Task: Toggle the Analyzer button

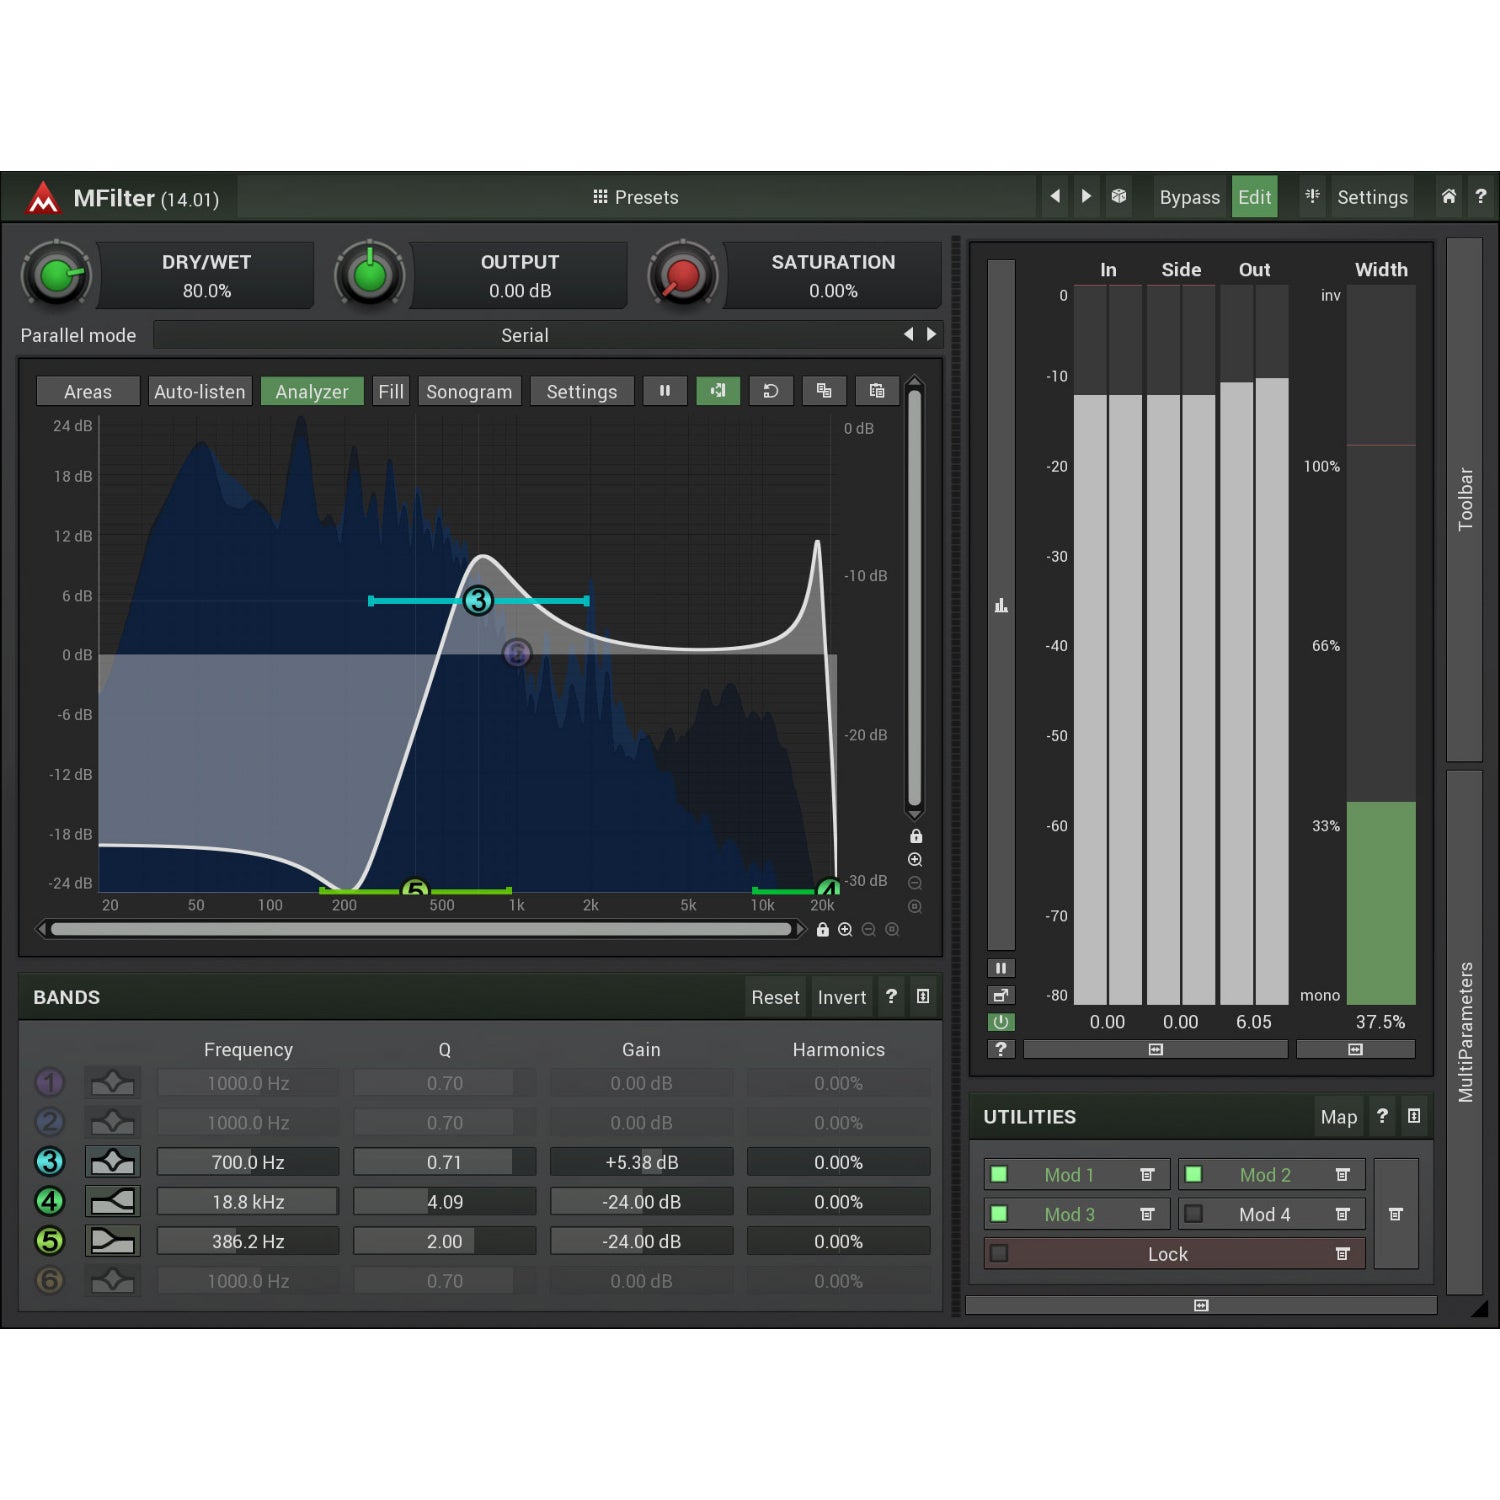Action: (312, 391)
